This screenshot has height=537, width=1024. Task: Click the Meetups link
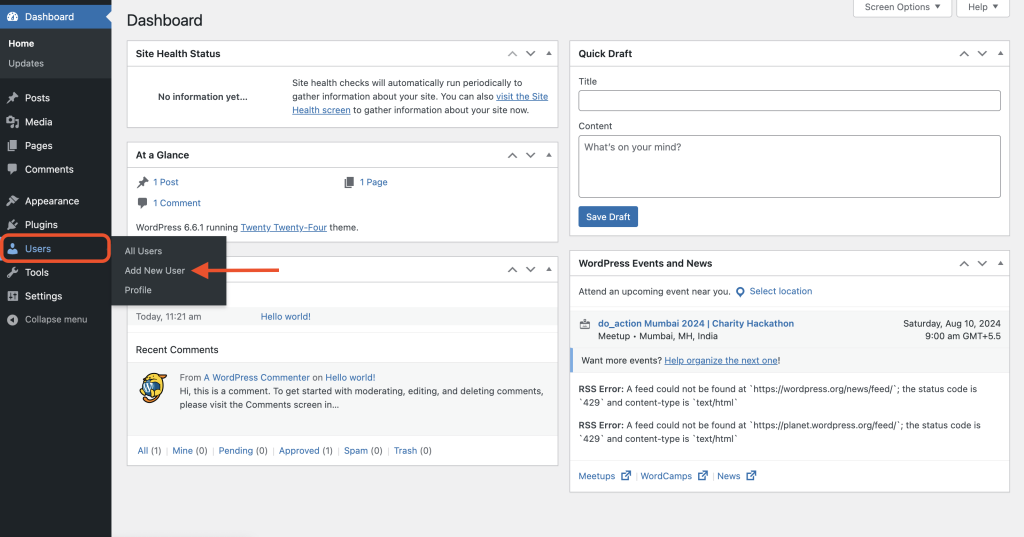point(597,476)
